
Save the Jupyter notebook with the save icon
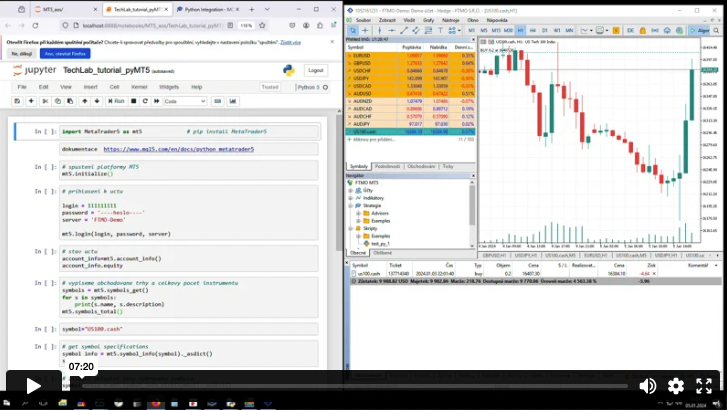coord(17,101)
